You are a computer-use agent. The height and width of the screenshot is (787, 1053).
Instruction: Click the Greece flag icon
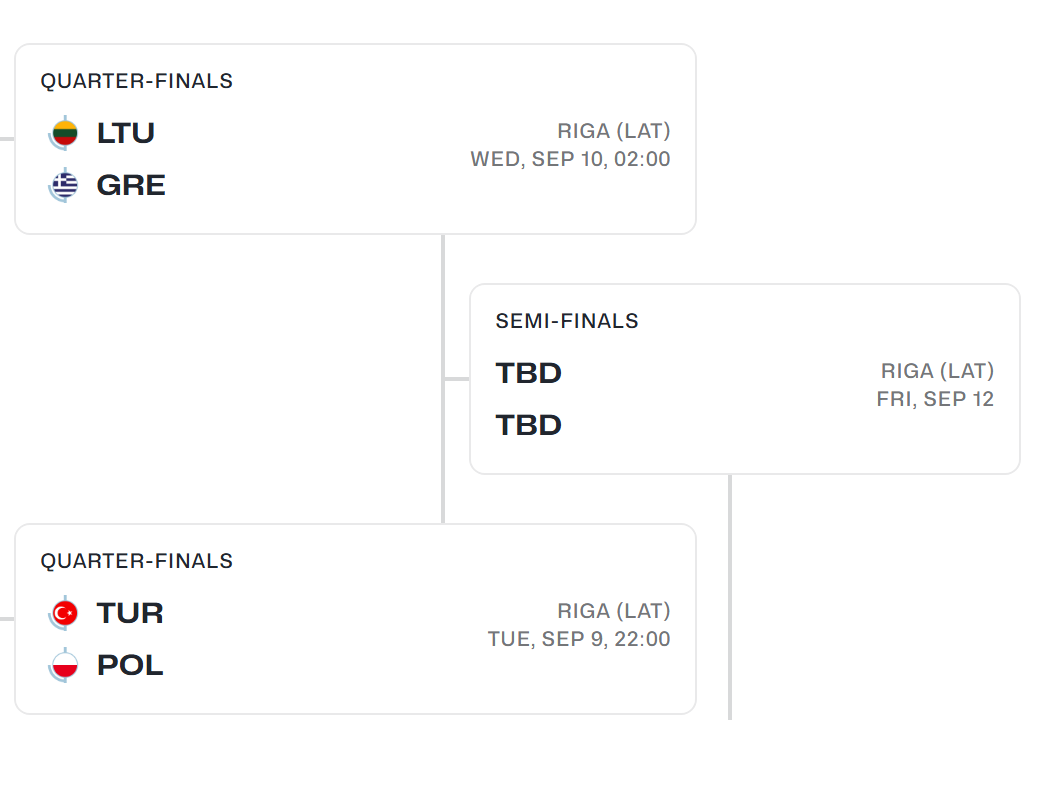[64, 185]
